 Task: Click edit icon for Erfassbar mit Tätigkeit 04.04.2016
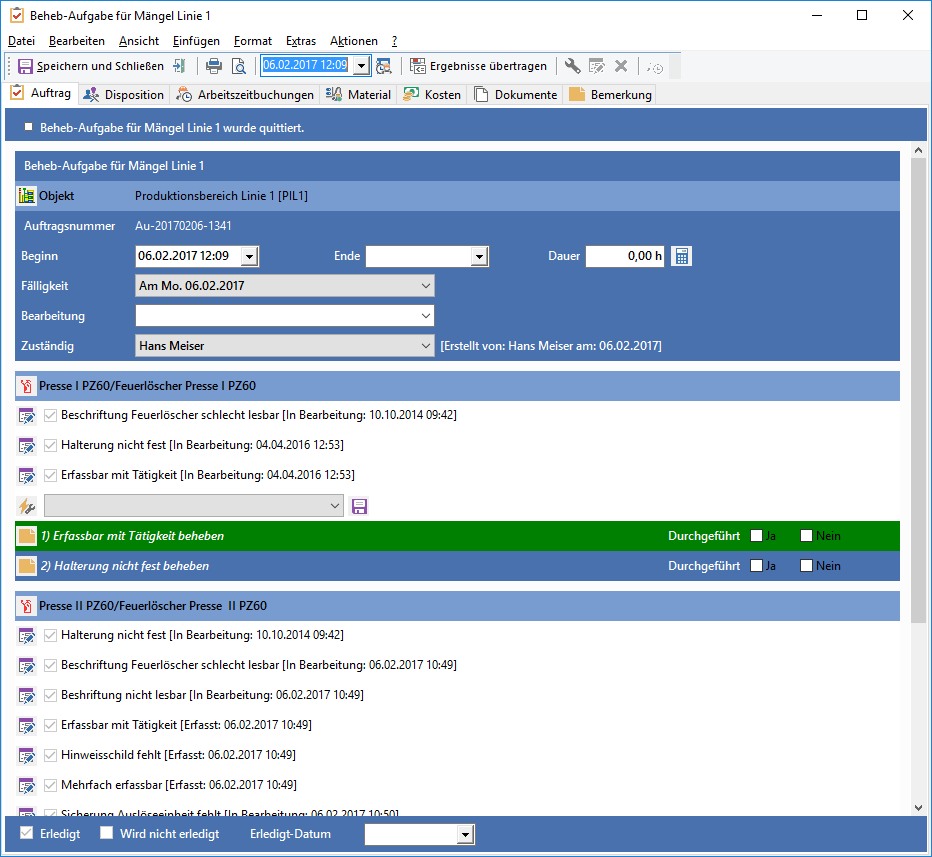(x=27, y=475)
